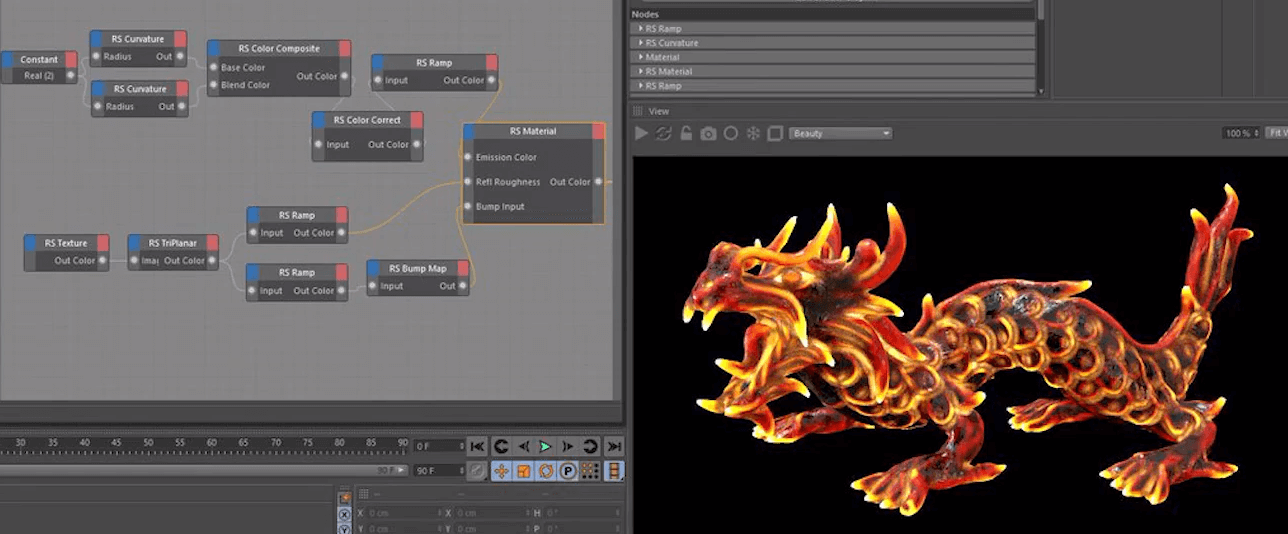Screen dimensions: 1288x534
Task: Click the snowflake freeze icon
Action: tap(753, 133)
